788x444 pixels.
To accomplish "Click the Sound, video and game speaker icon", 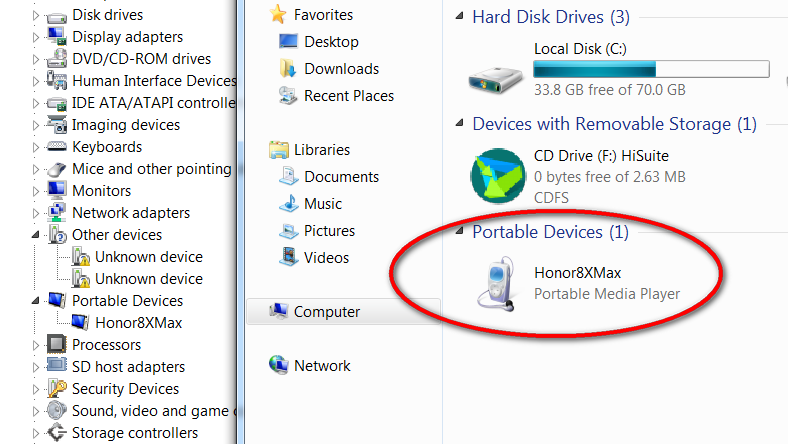I will 56,411.
